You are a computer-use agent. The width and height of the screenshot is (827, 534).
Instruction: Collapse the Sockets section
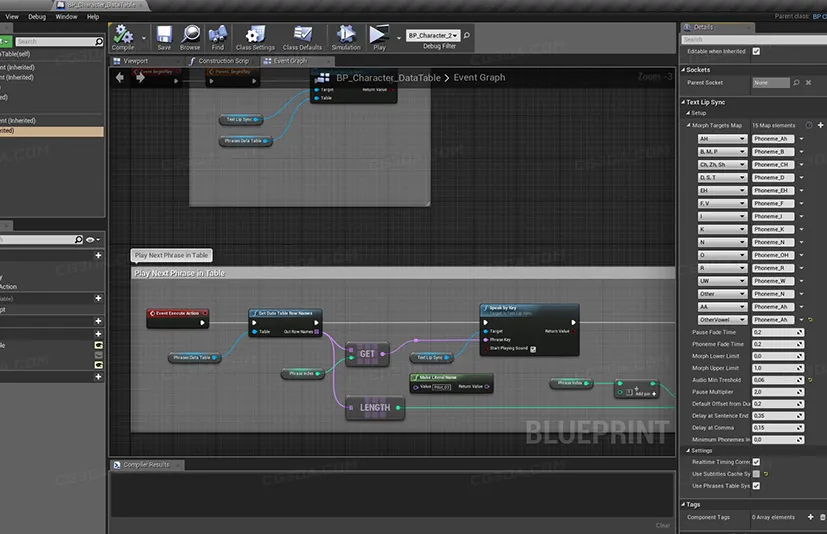pyautogui.click(x=683, y=70)
